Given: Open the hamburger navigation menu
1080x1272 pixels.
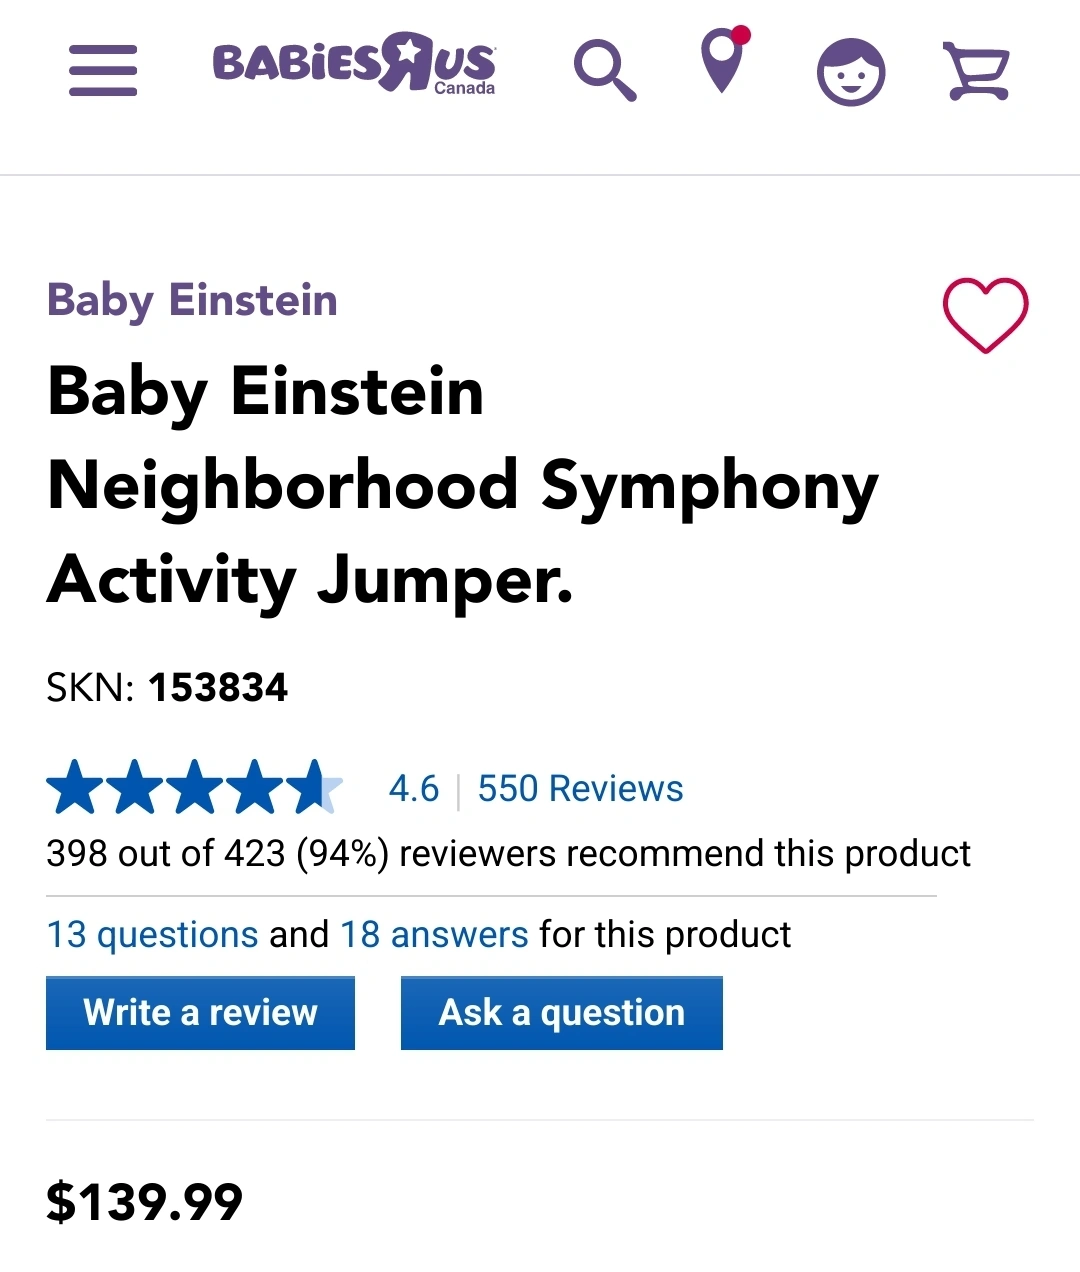Looking at the screenshot, I should [x=103, y=70].
